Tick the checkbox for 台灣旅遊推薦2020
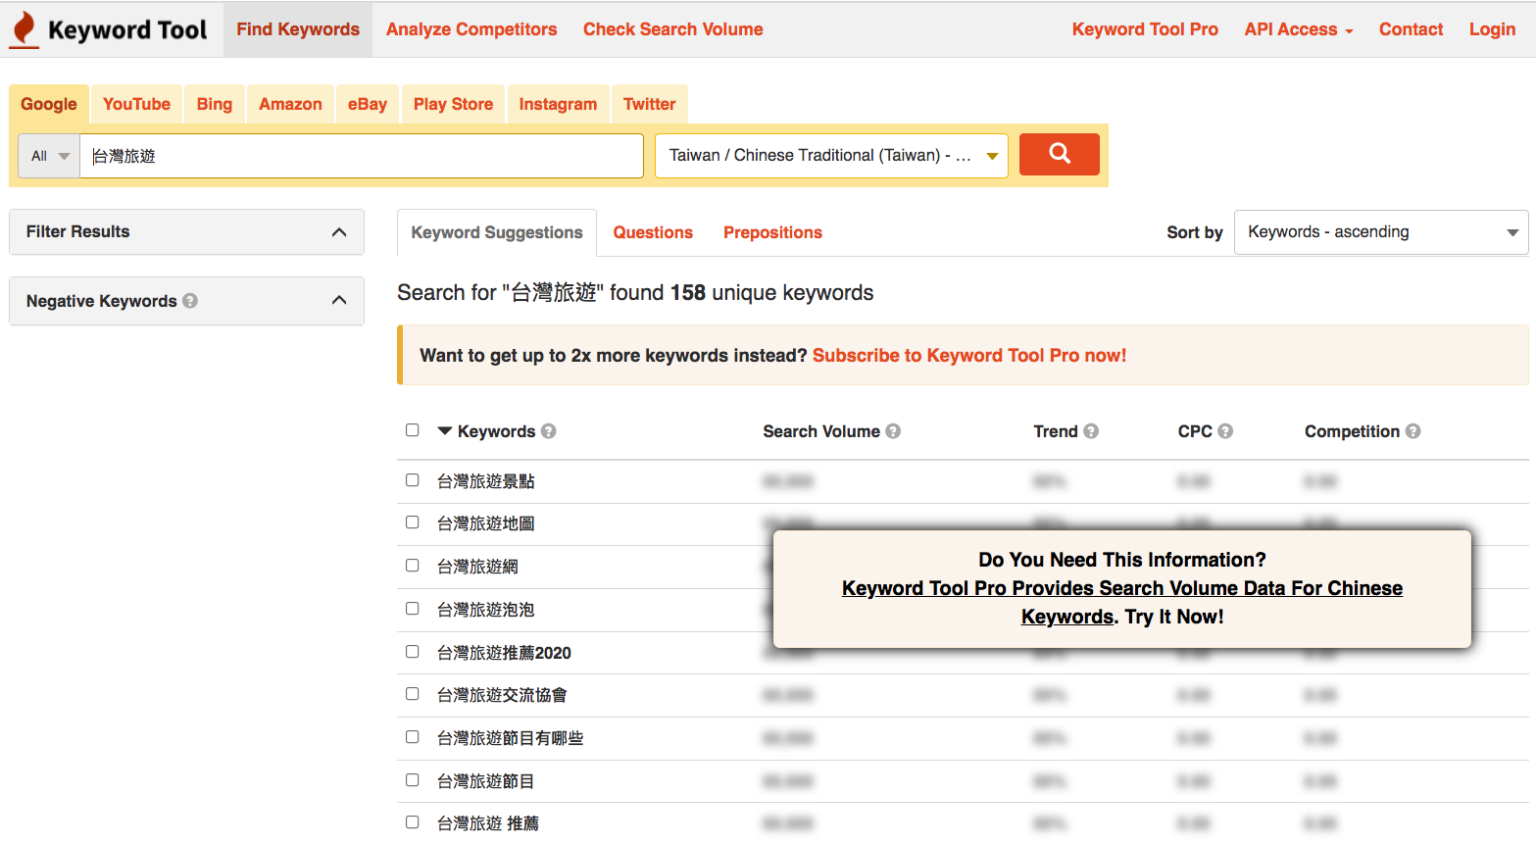 [x=412, y=651]
